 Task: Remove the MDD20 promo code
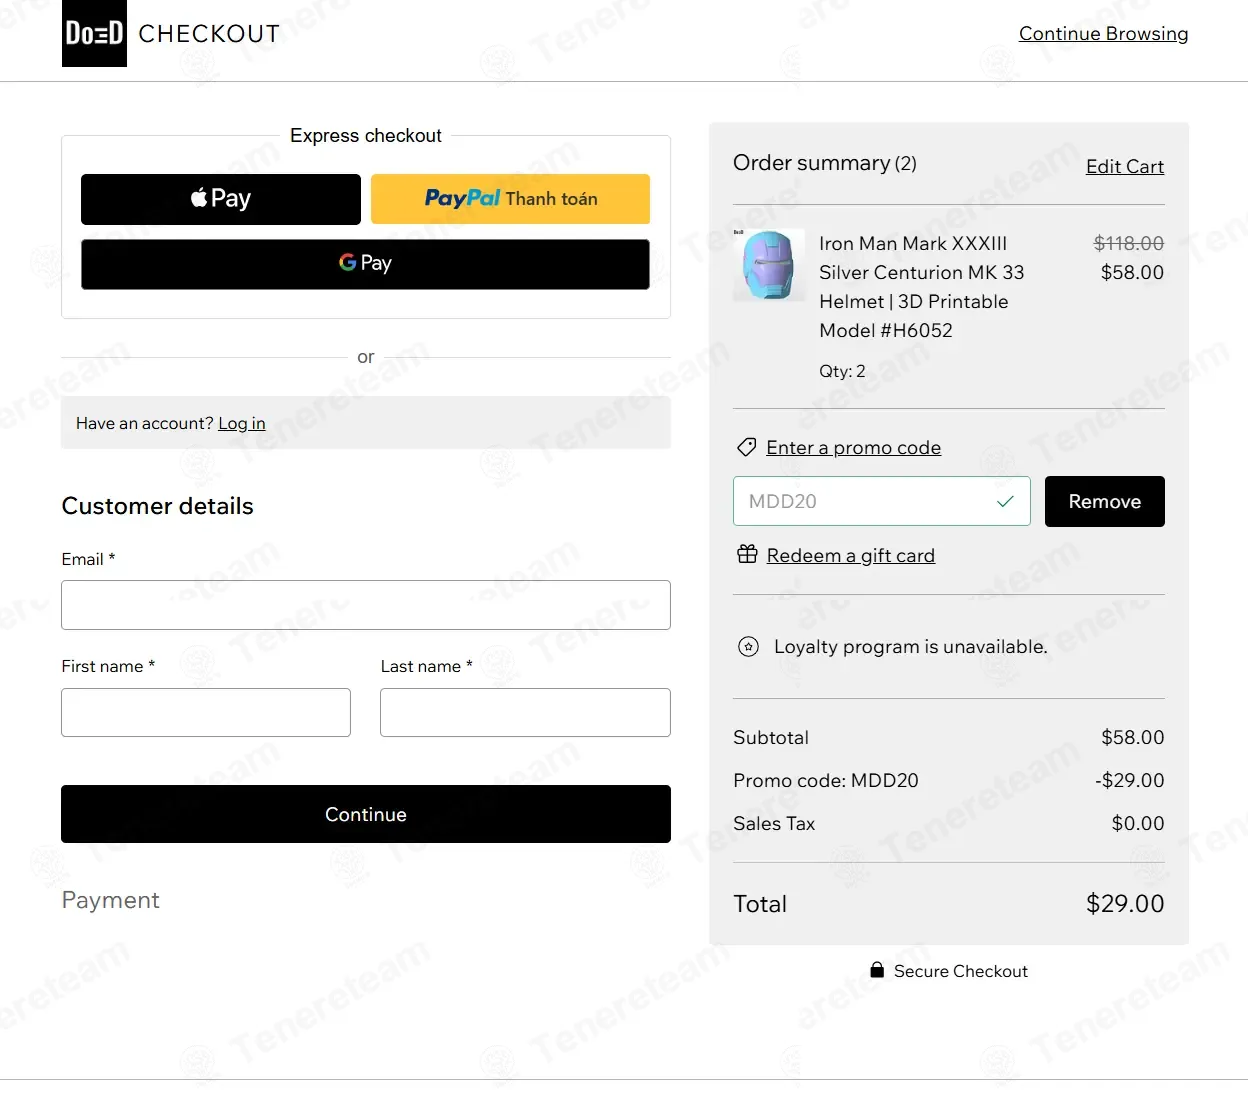coord(1105,501)
